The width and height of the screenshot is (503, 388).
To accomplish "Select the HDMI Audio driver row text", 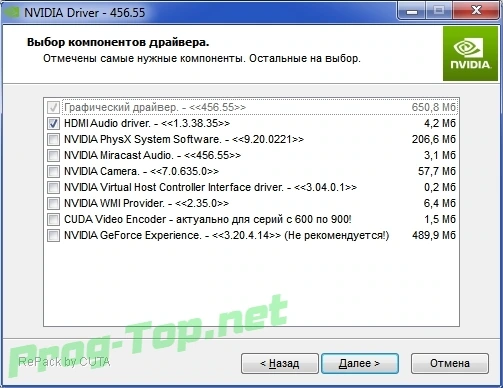I will pos(147,123).
